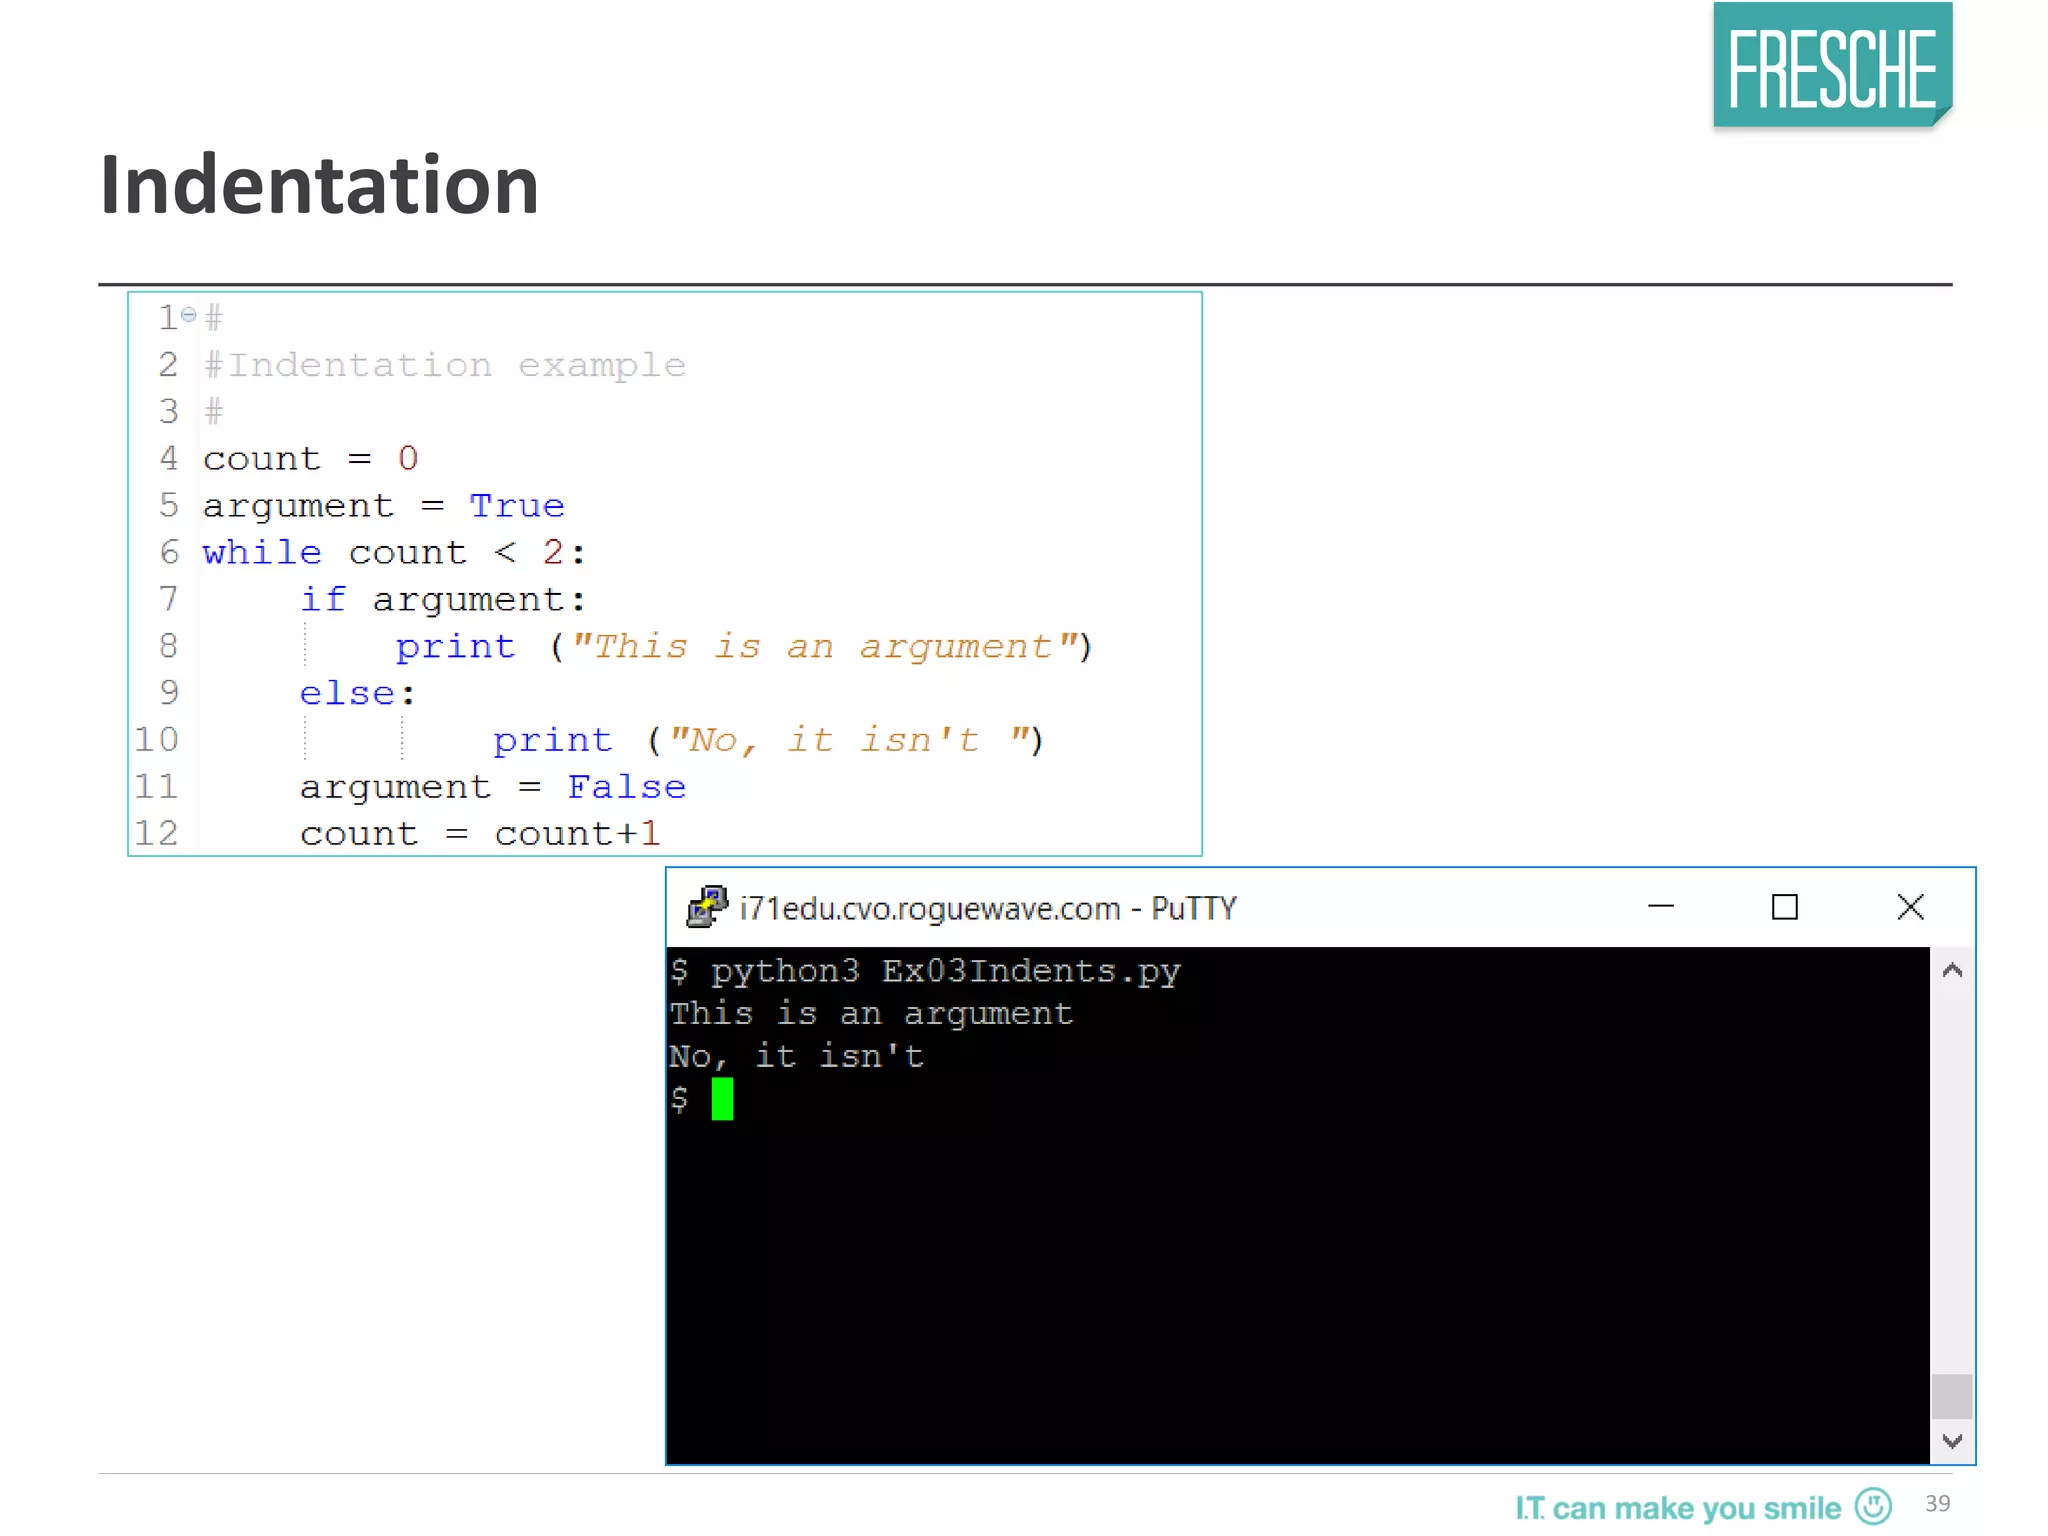2048x1536 pixels.
Task: Click the Fresche logo
Action: point(1832,66)
